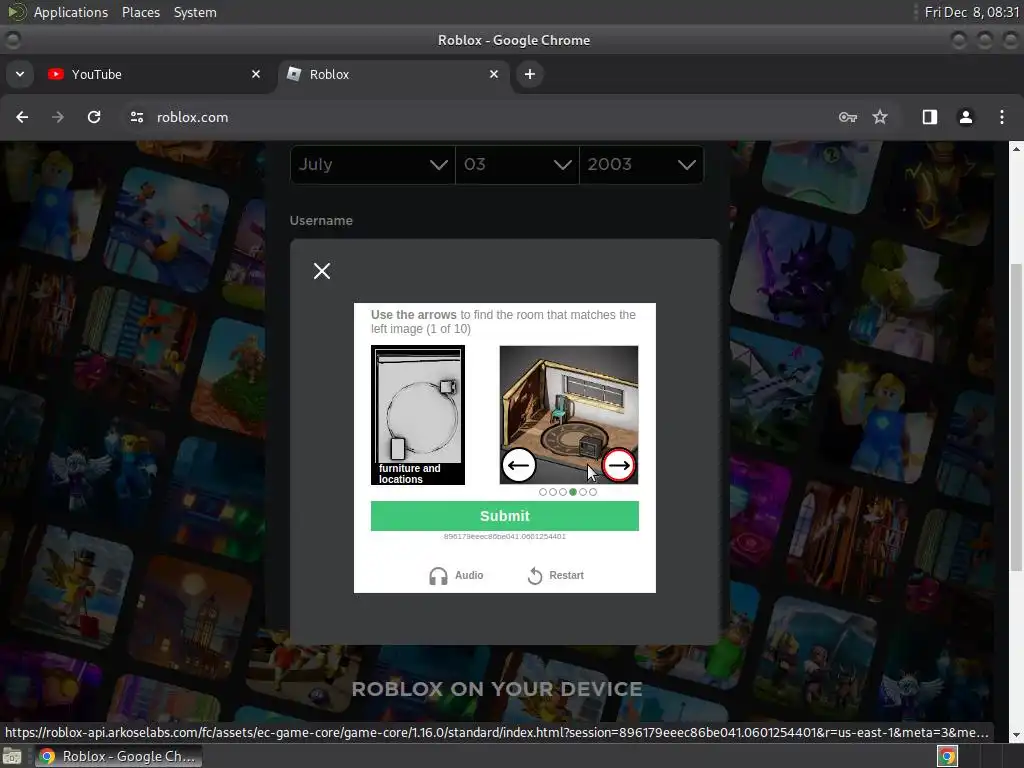
Task: Open the Places menu
Action: pos(141,12)
